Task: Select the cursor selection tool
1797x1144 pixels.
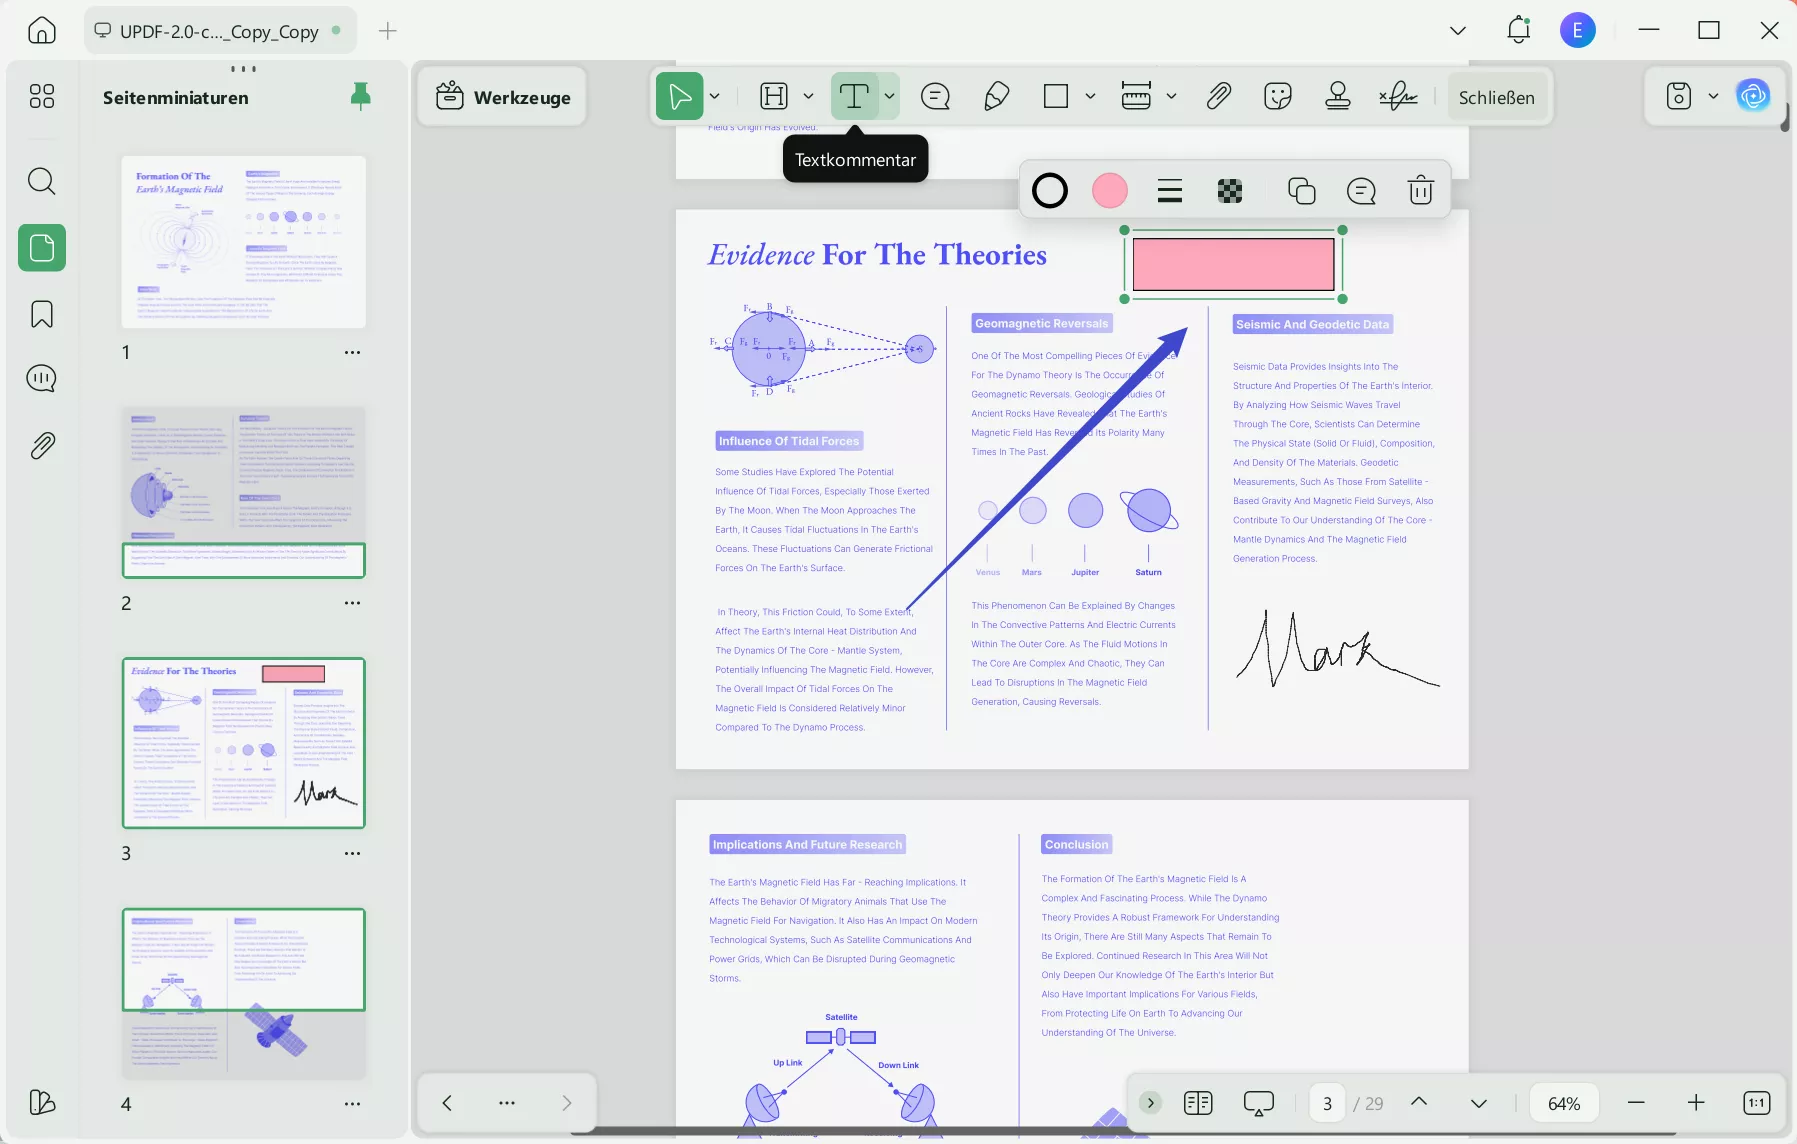Action: coord(679,97)
